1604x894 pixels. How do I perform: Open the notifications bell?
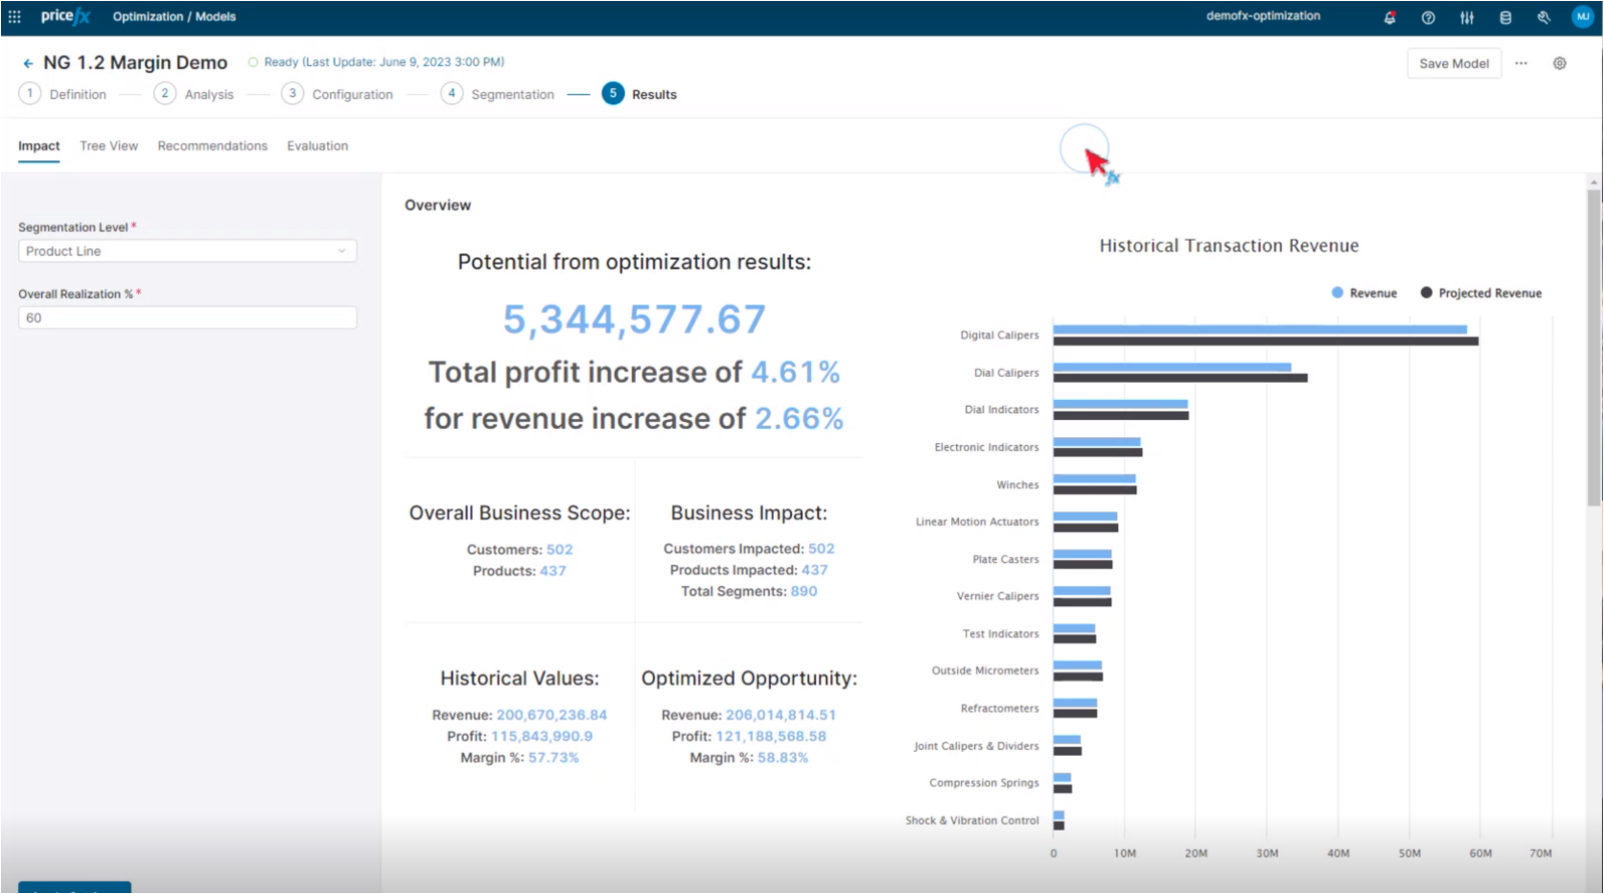[x=1389, y=18]
